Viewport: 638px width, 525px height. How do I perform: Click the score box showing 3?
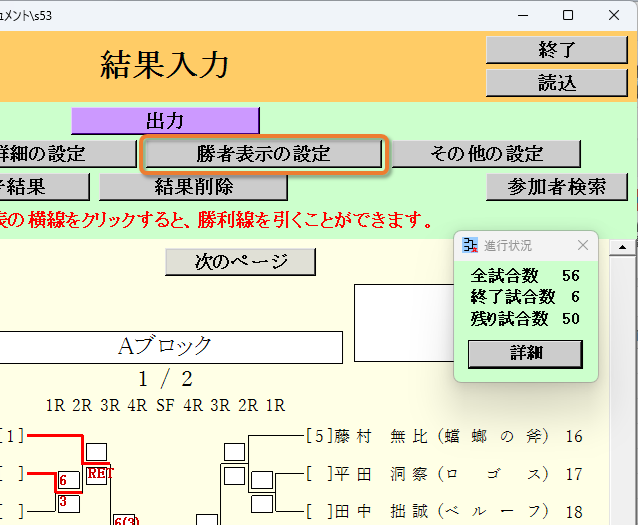(x=69, y=503)
